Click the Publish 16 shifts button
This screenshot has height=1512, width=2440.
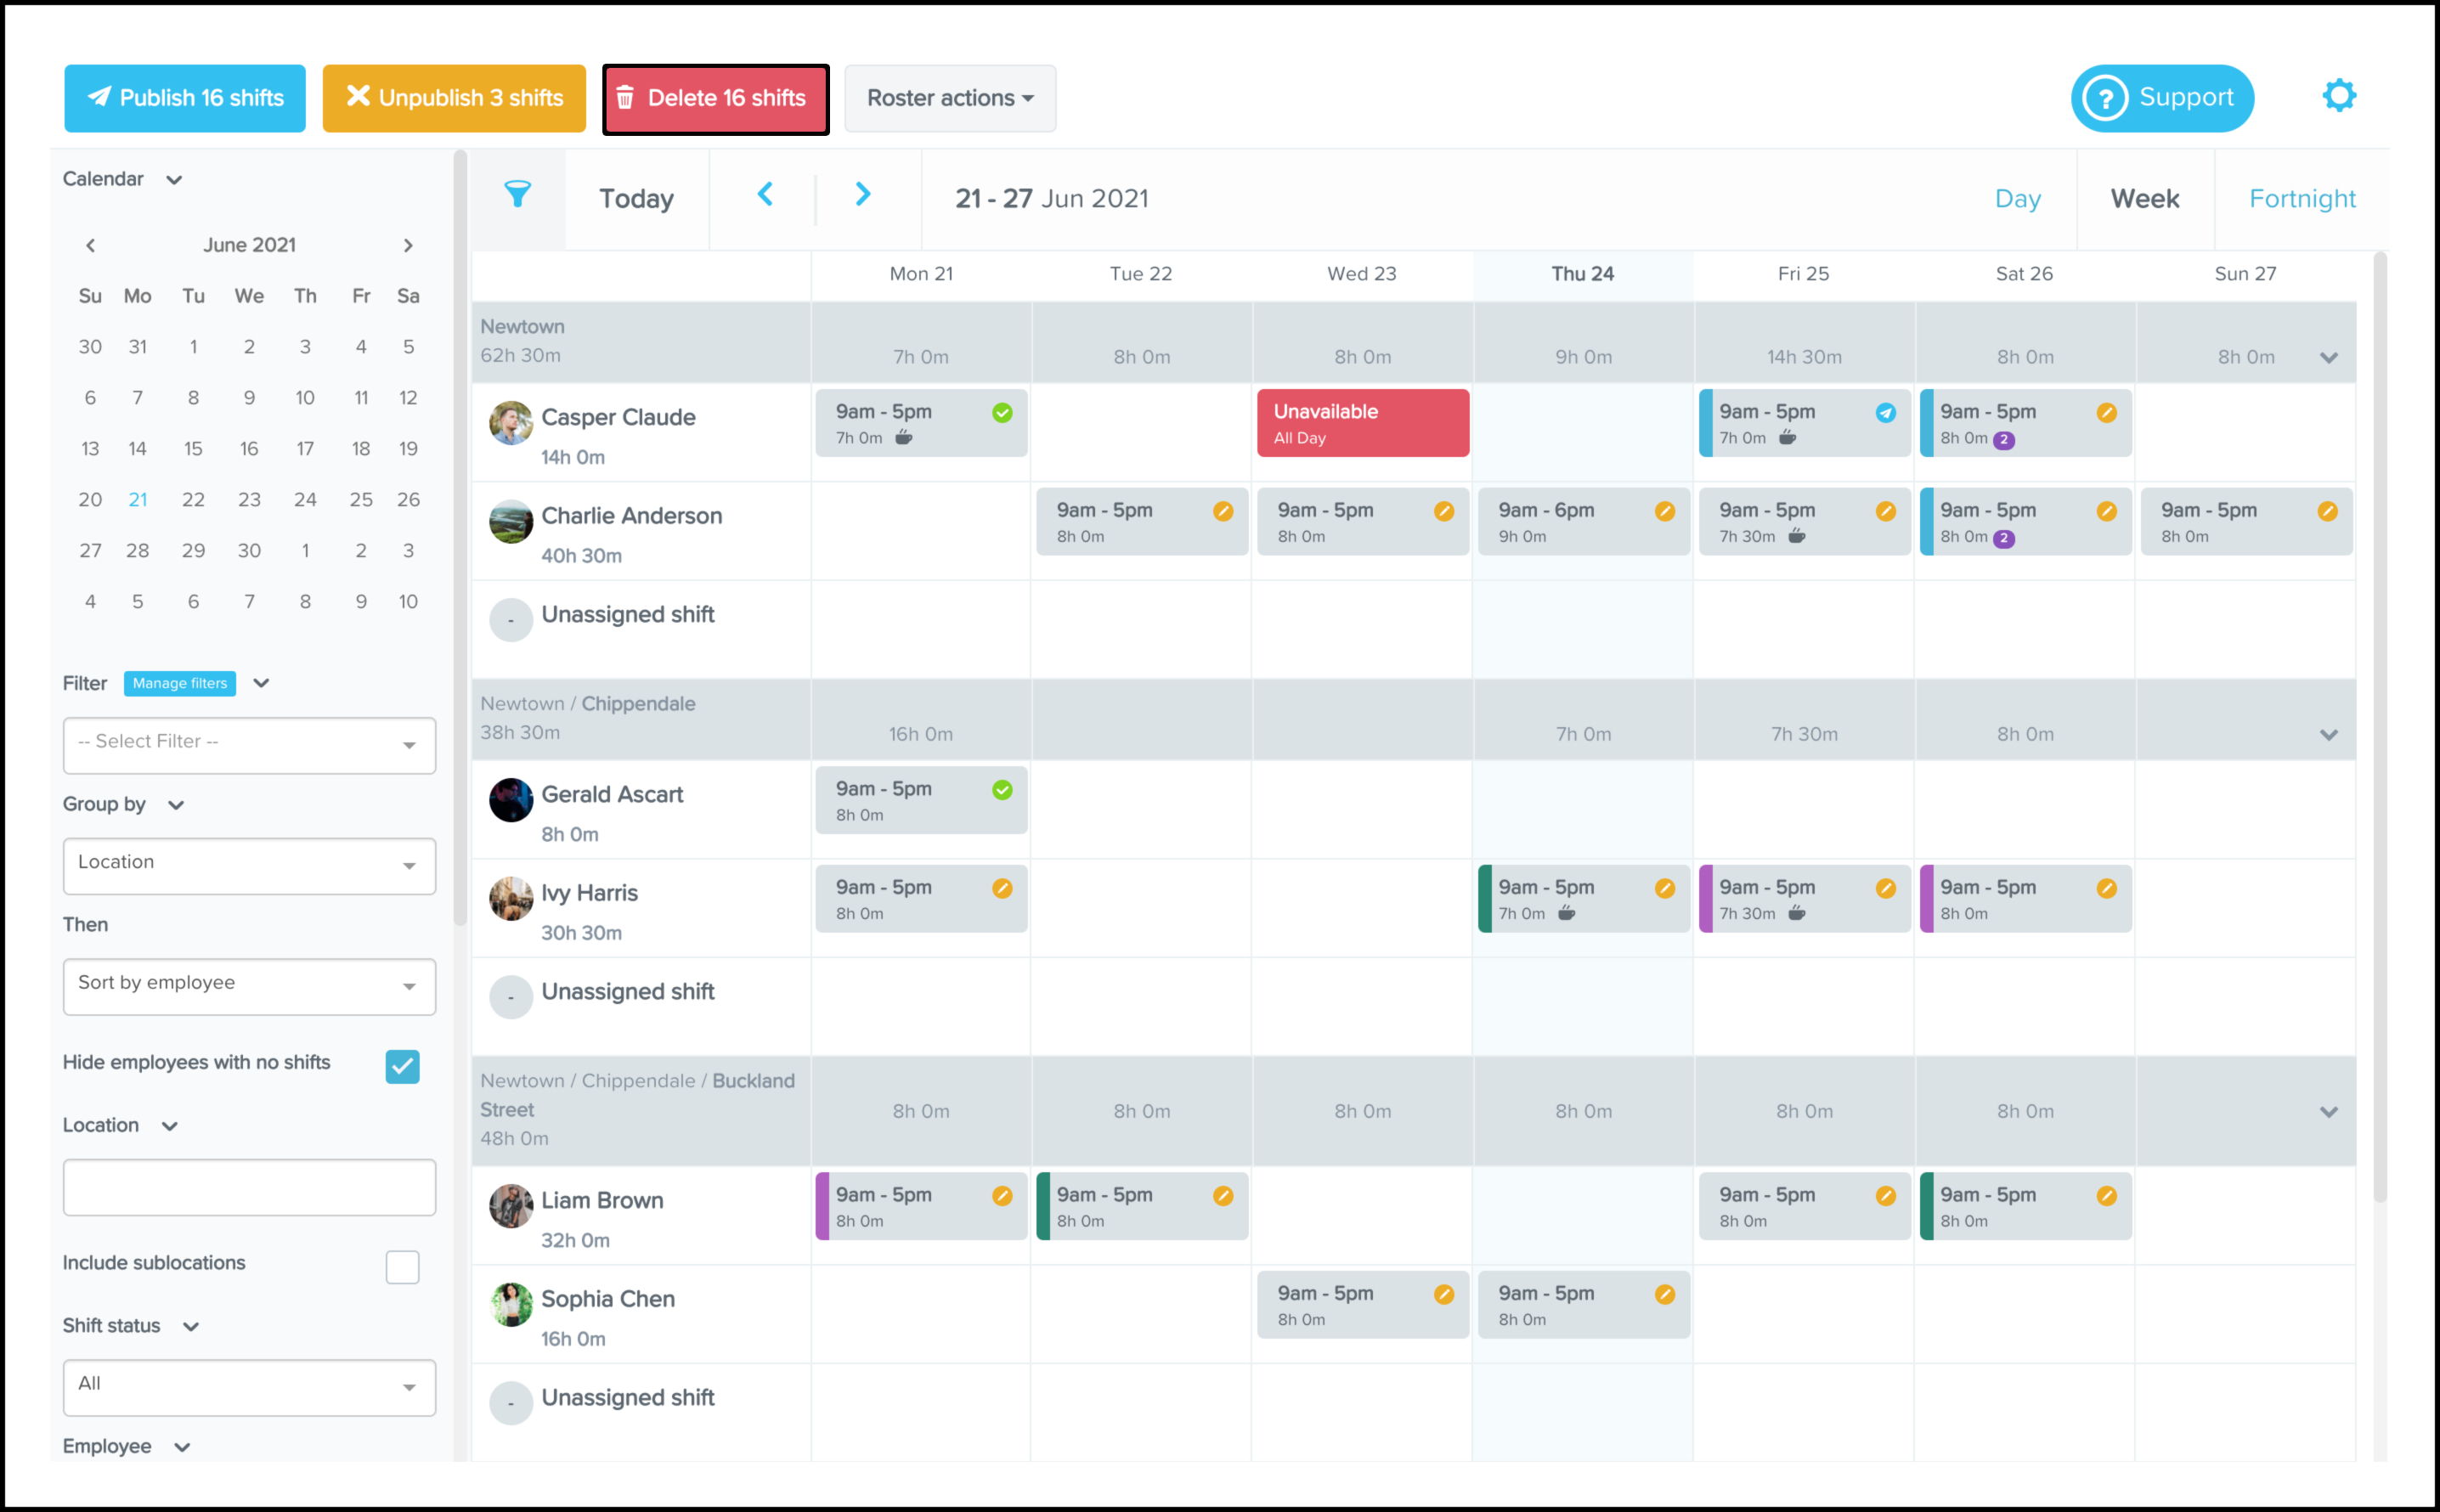[x=185, y=98]
